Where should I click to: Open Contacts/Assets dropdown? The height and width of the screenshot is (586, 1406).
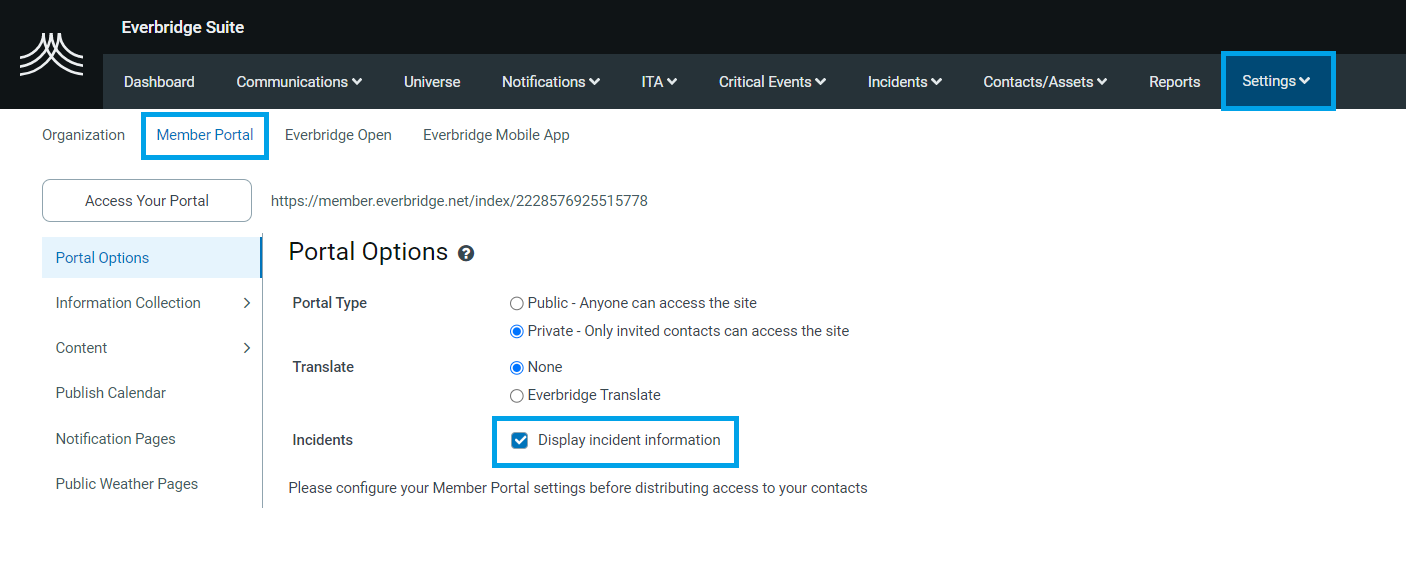pyautogui.click(x=1045, y=82)
